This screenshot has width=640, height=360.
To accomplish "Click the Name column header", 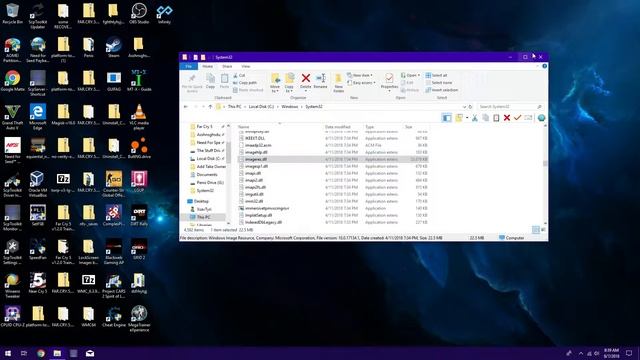I will pyautogui.click(x=244, y=127).
